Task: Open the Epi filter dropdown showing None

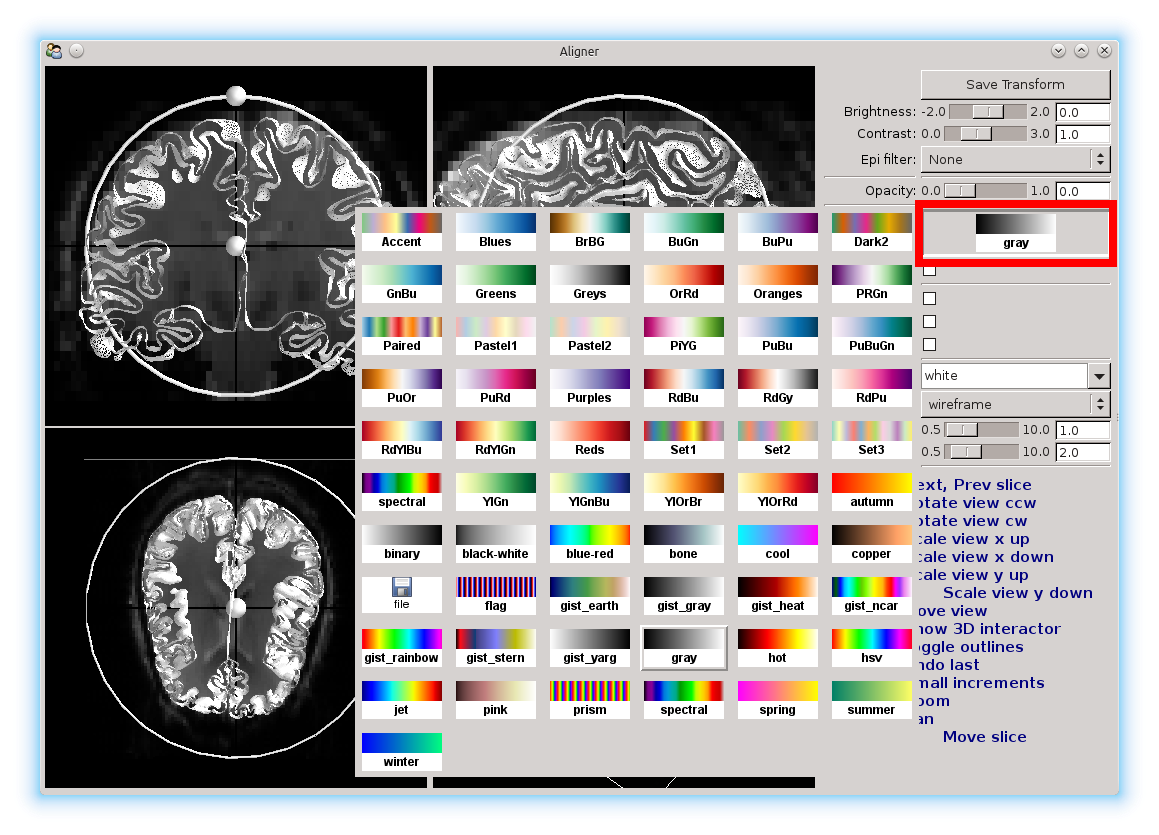Action: coord(1016,160)
